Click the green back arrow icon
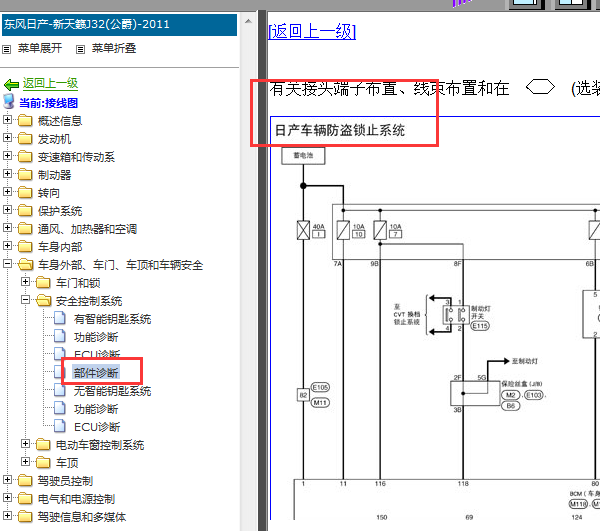This screenshot has height=531, width=600. (11, 84)
